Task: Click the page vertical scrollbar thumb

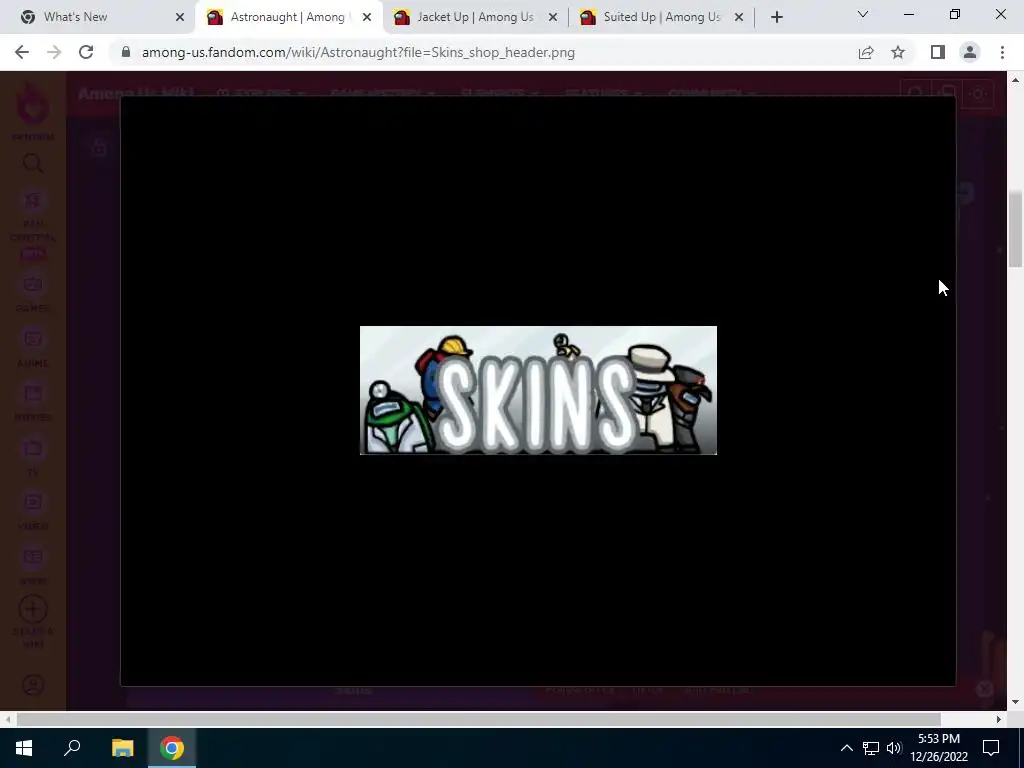Action: click(x=1014, y=229)
